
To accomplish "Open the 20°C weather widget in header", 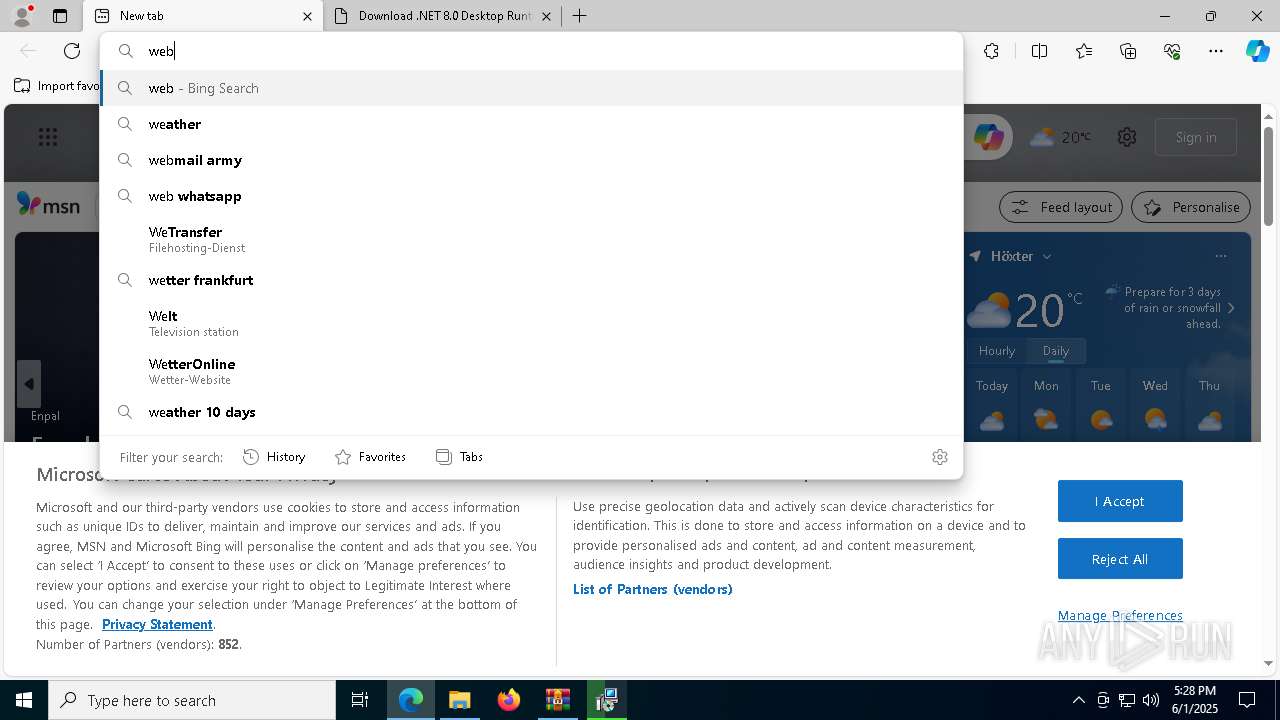I will pos(1061,137).
